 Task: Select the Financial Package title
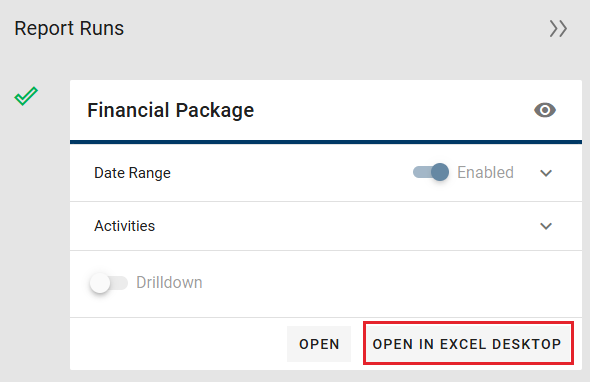point(170,110)
